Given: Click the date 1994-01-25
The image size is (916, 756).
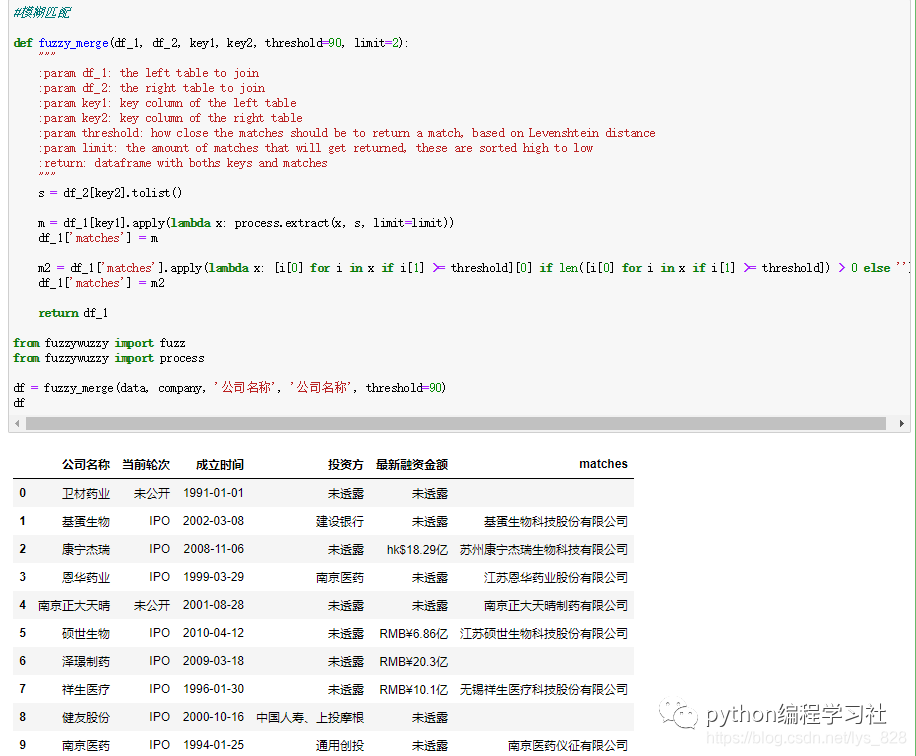Looking at the screenshot, I should (213, 745).
